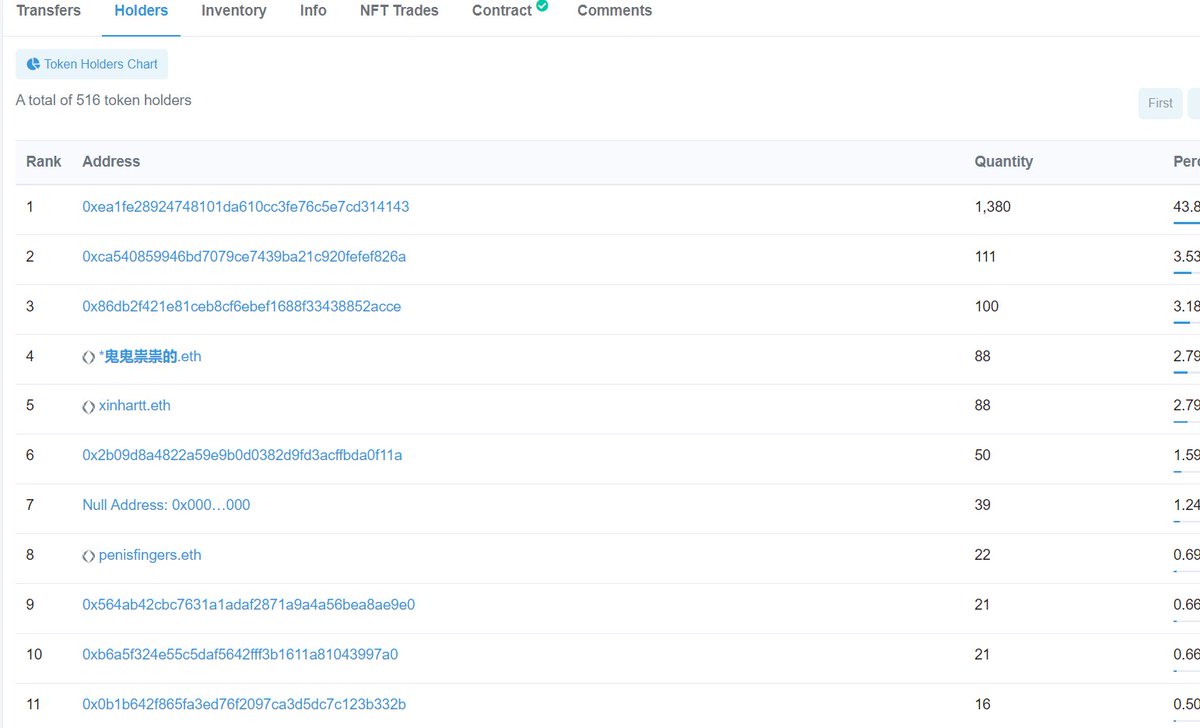Select the Holders tab

tap(141, 11)
